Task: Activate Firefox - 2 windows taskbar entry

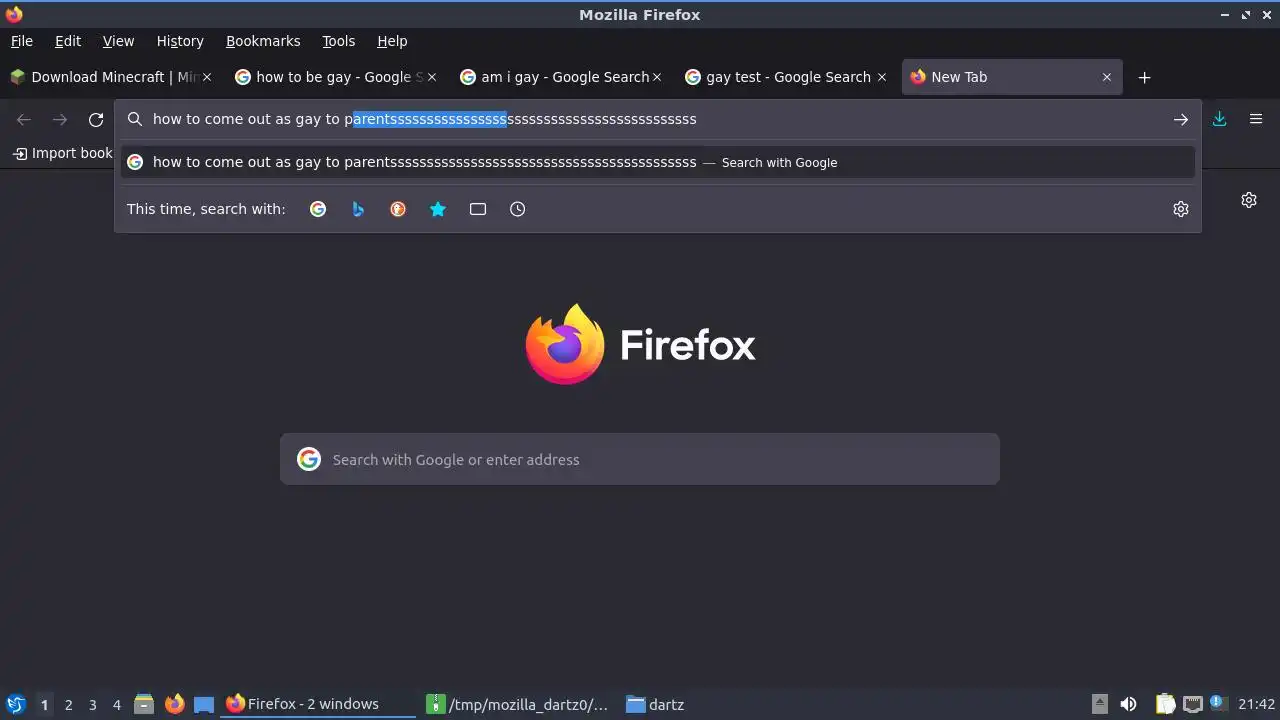Action: 318,704
